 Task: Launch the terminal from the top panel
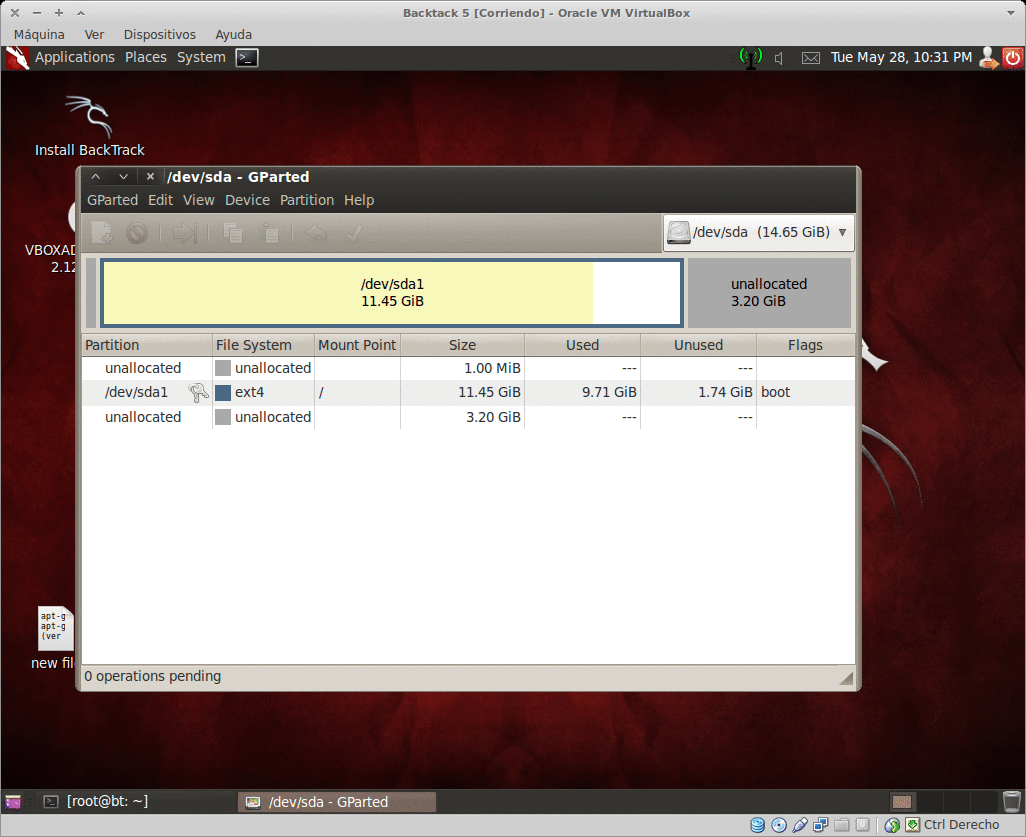coord(247,58)
